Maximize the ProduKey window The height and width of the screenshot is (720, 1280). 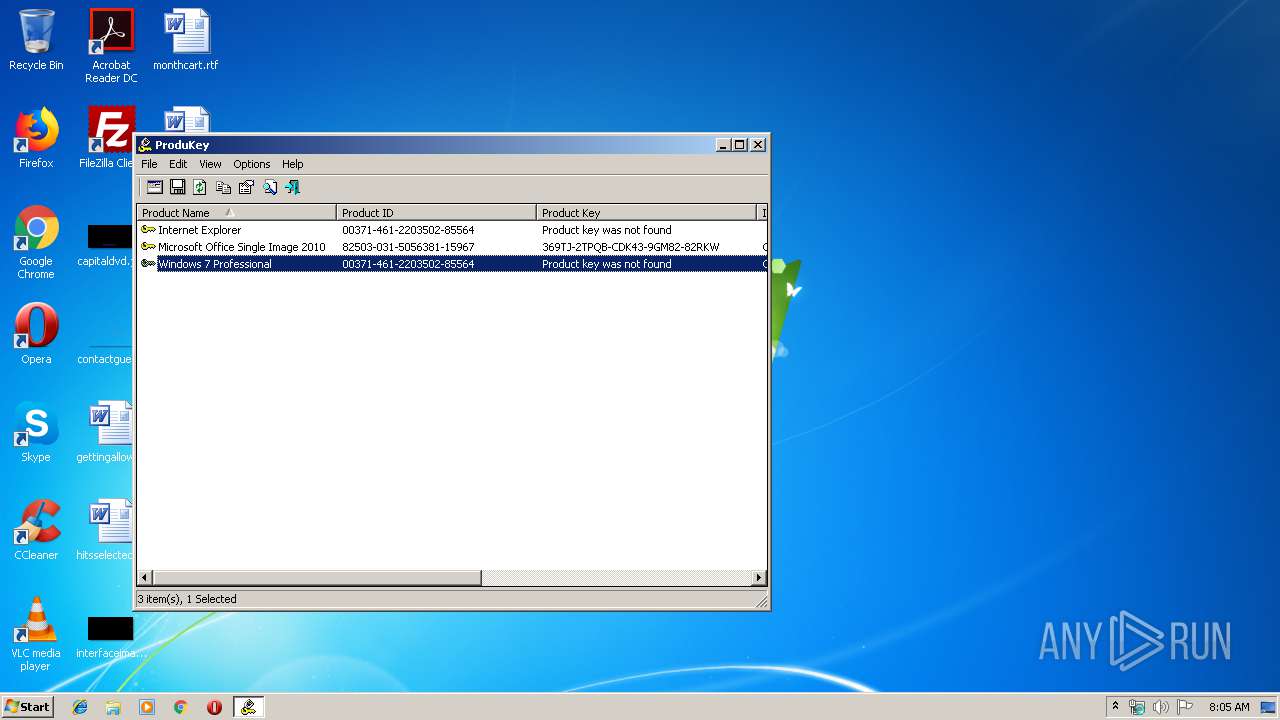tap(740, 145)
